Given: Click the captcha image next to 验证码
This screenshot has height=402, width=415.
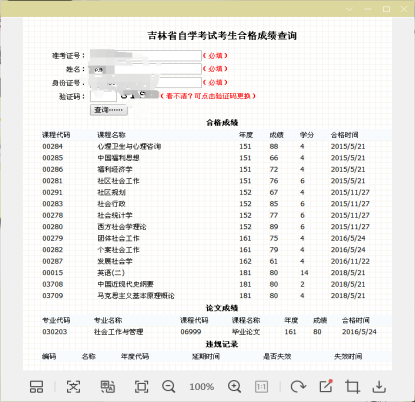Looking at the screenshot, I should [x=139, y=95].
